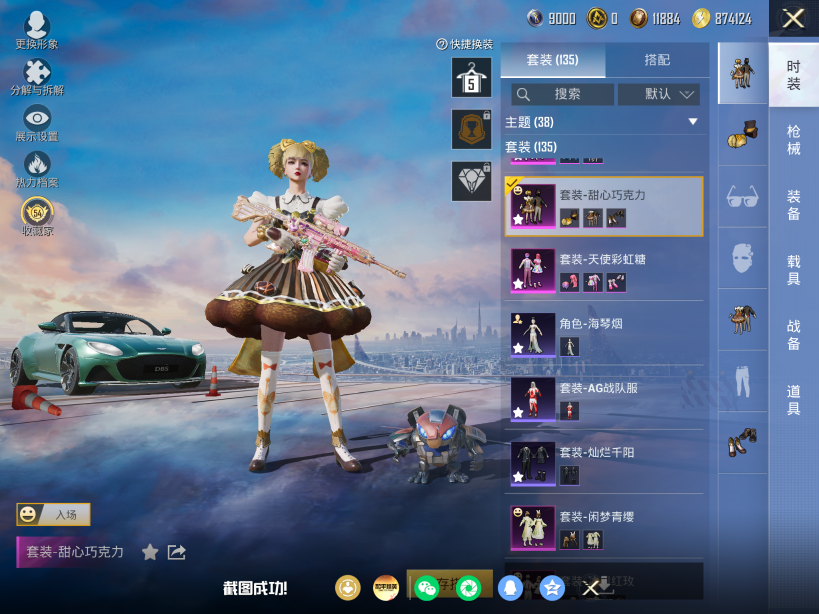The width and height of the screenshot is (819, 614).
Task: Share screenshot to QQ penguin icon
Action: tap(510, 588)
